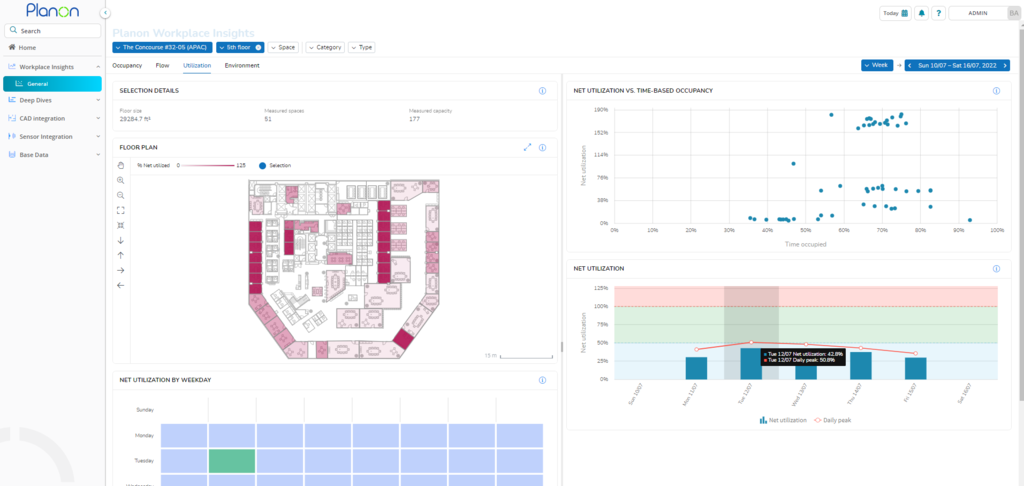Click the % Net utilized color gradient legend
1024x486 pixels.
(208, 165)
